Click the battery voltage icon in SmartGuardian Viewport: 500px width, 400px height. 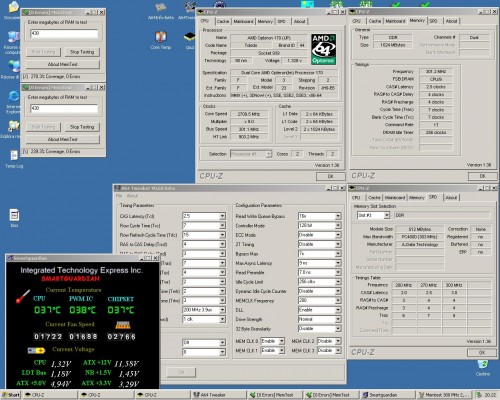(36, 350)
